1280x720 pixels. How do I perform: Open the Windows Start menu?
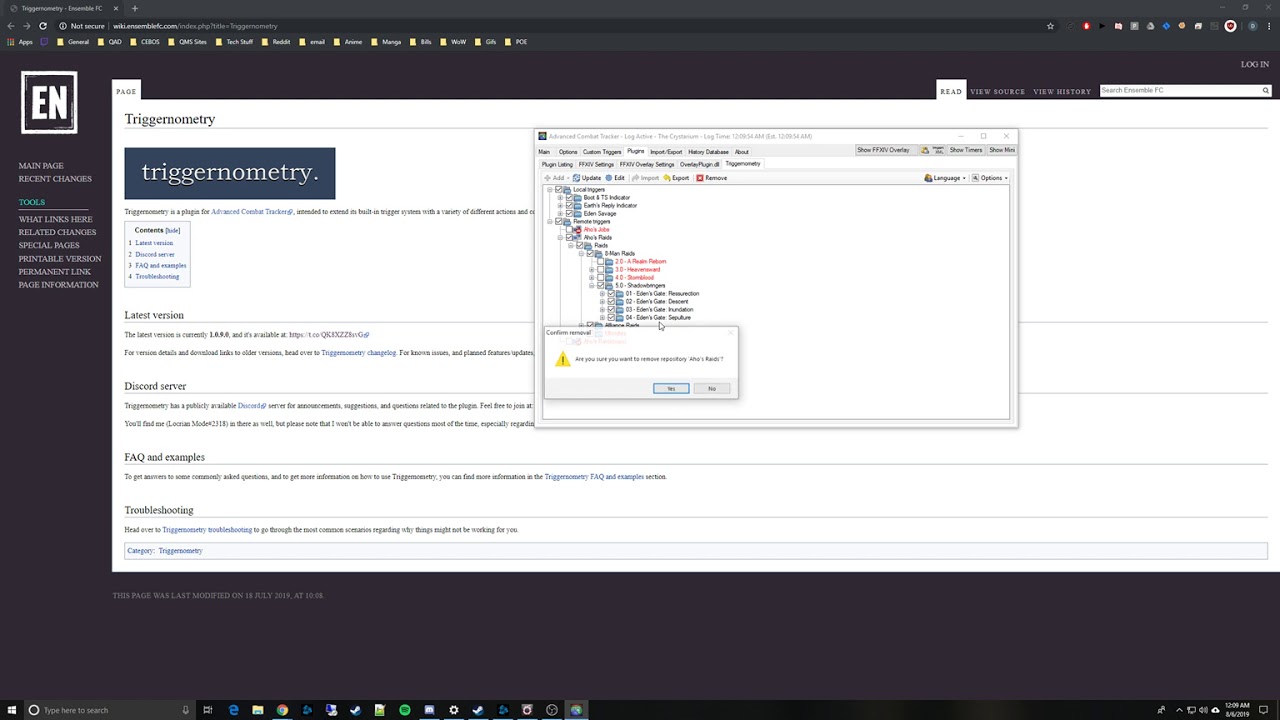(x=12, y=710)
